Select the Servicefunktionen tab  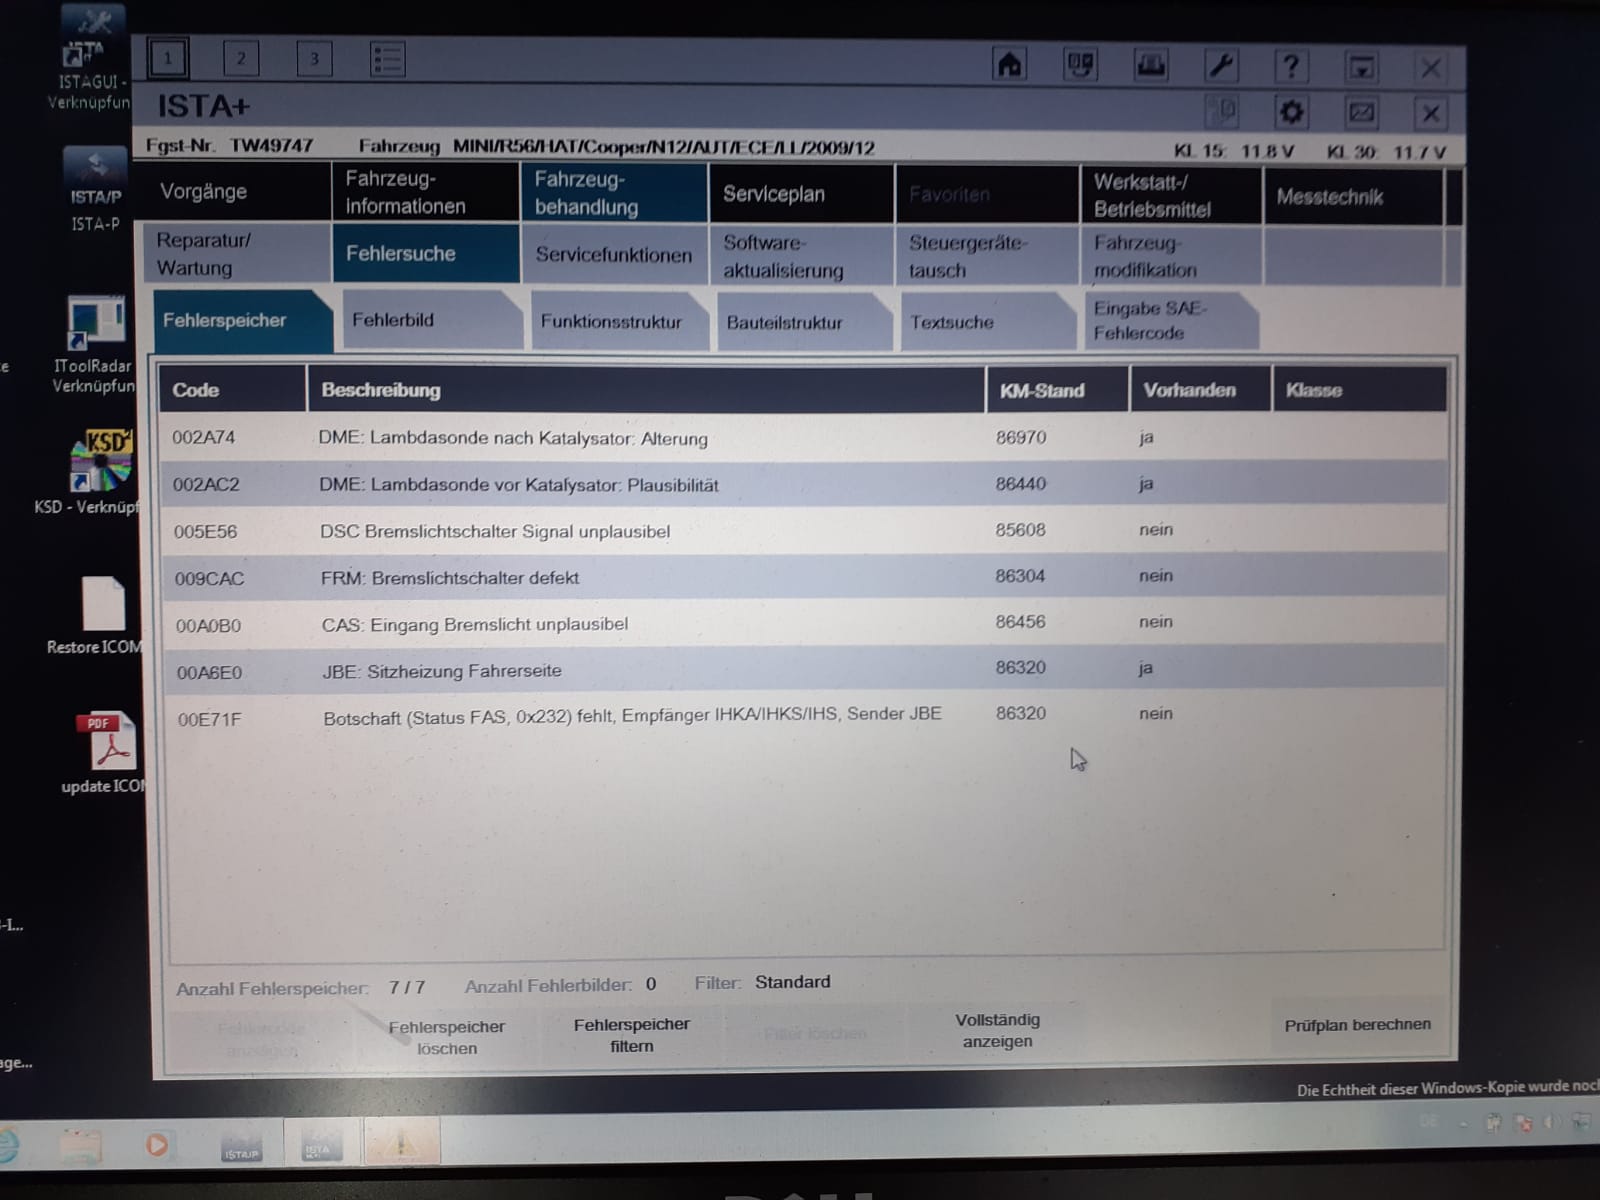[x=613, y=255]
